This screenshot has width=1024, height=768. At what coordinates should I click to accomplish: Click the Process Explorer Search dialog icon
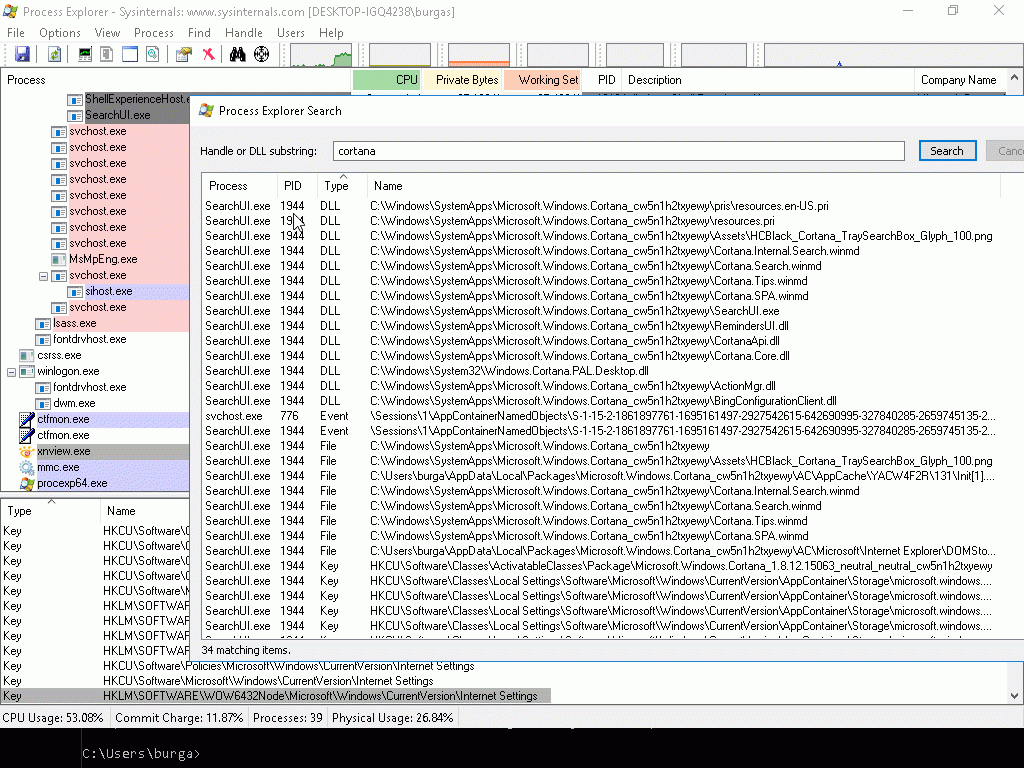[206, 110]
